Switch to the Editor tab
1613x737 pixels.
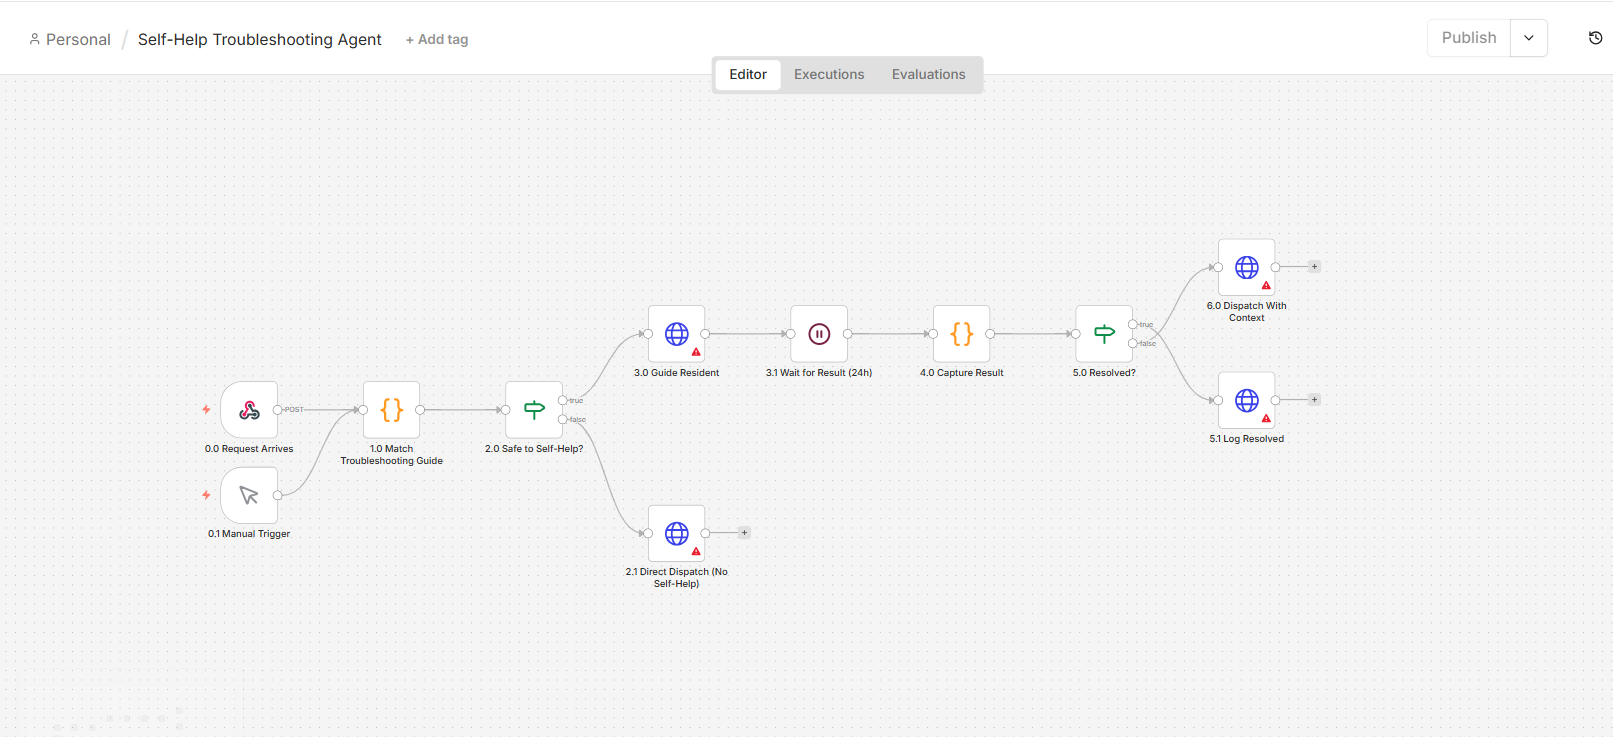[748, 75]
